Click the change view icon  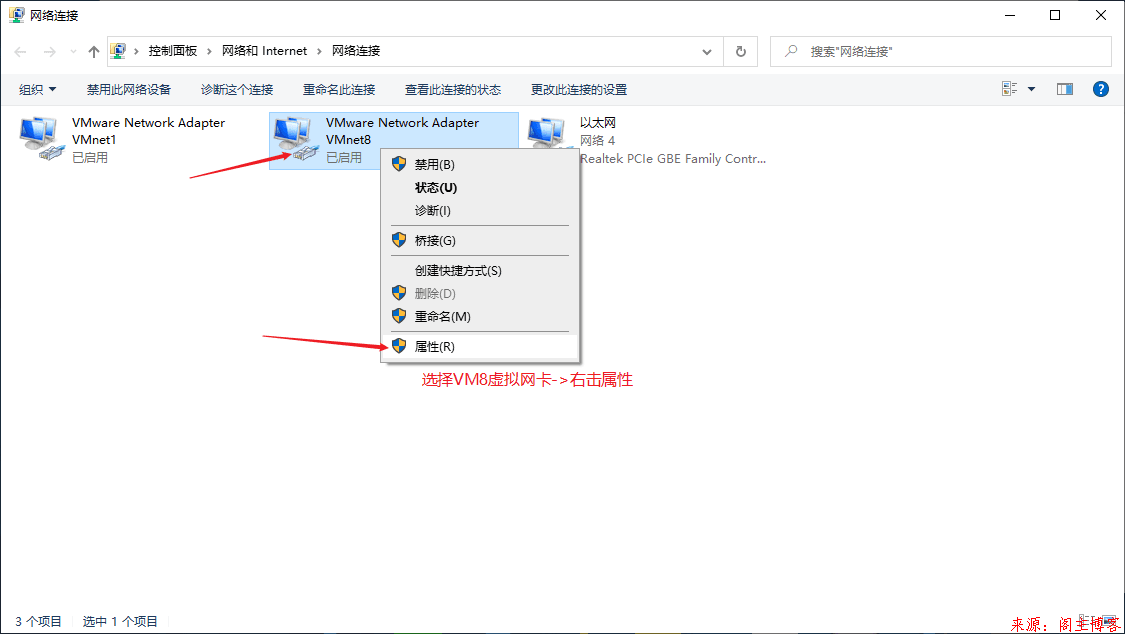(1009, 89)
